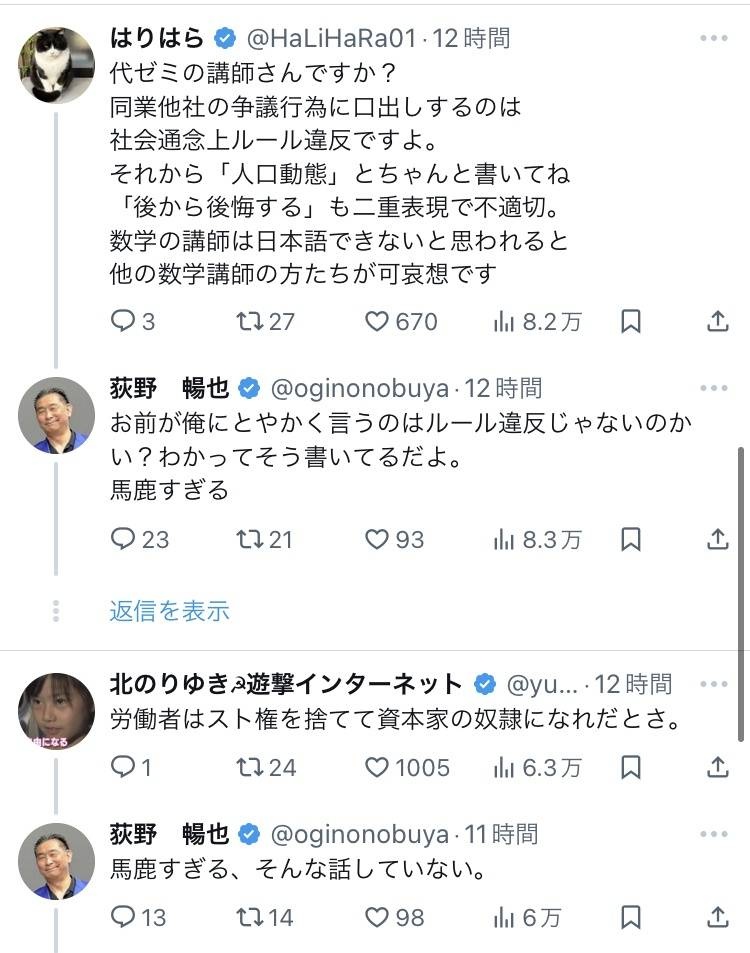The image size is (750, 953).
Task: Bookmark HaLiHaRa01's tweet
Action: (x=630, y=321)
